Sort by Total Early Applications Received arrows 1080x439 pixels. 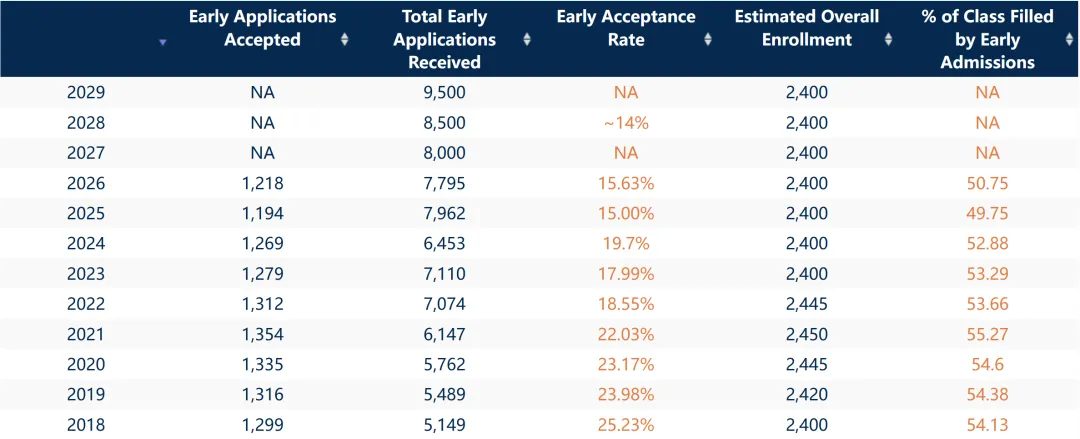click(527, 40)
